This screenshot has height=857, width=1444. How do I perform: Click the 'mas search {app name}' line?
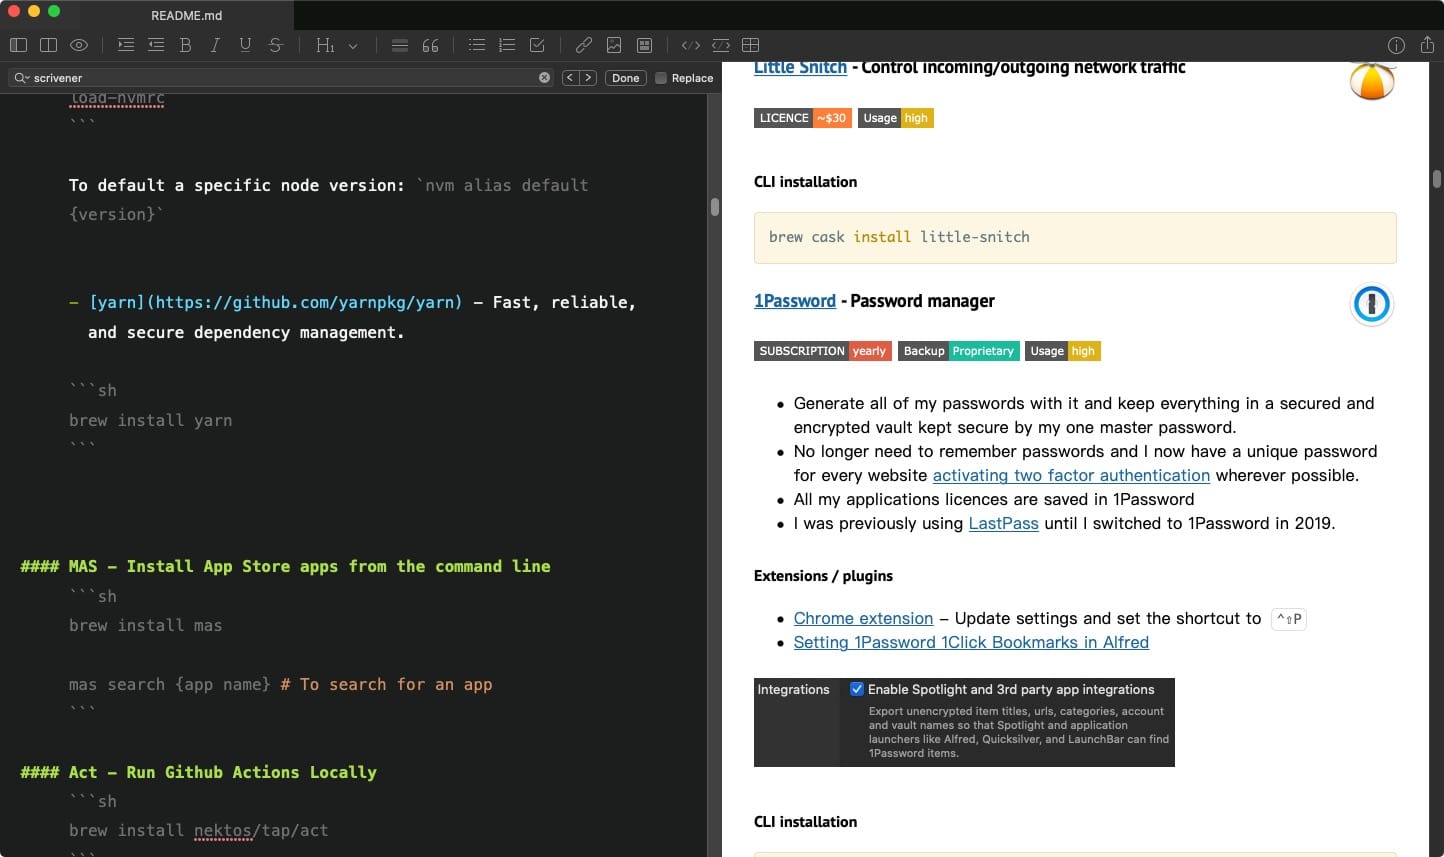point(280,684)
